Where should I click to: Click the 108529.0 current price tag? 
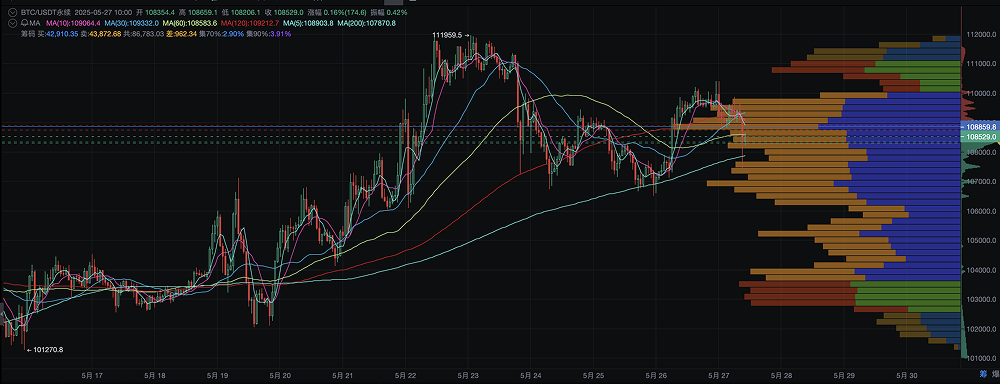coord(980,137)
